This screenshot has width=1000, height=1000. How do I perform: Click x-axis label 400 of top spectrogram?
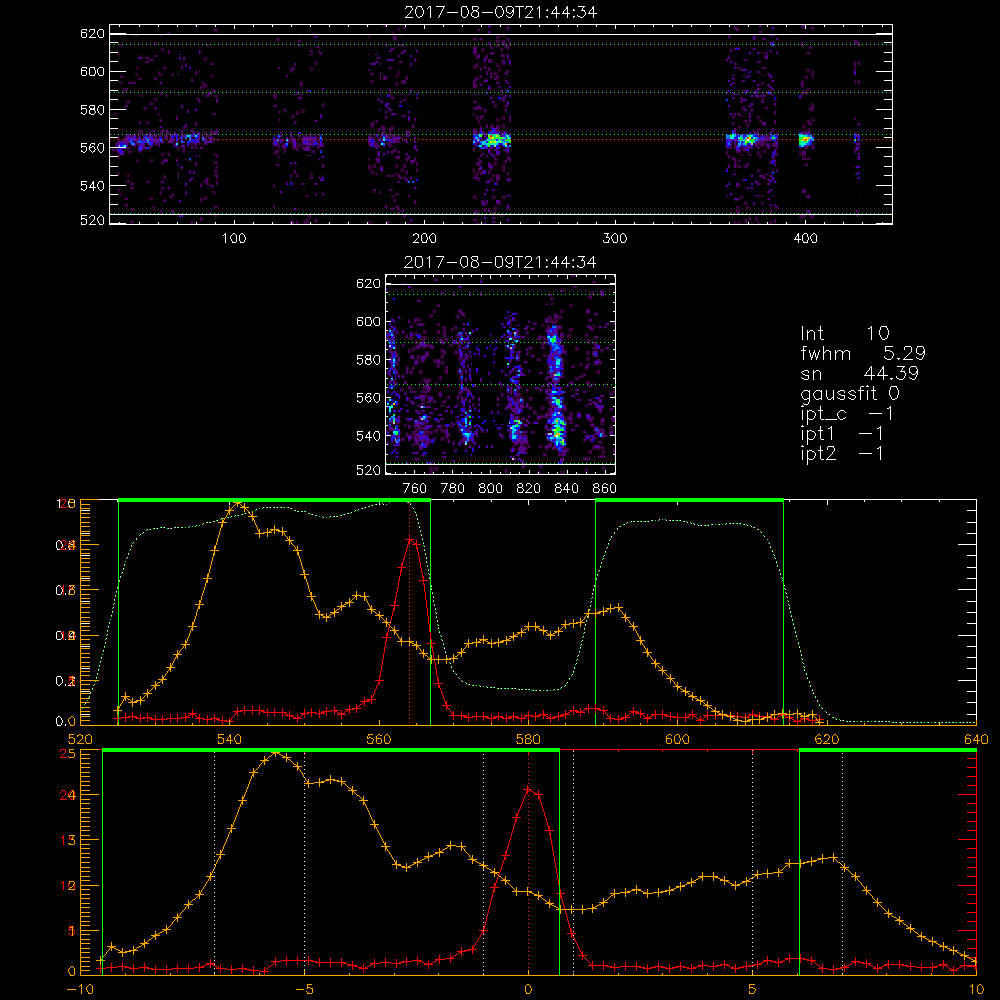tap(805, 239)
